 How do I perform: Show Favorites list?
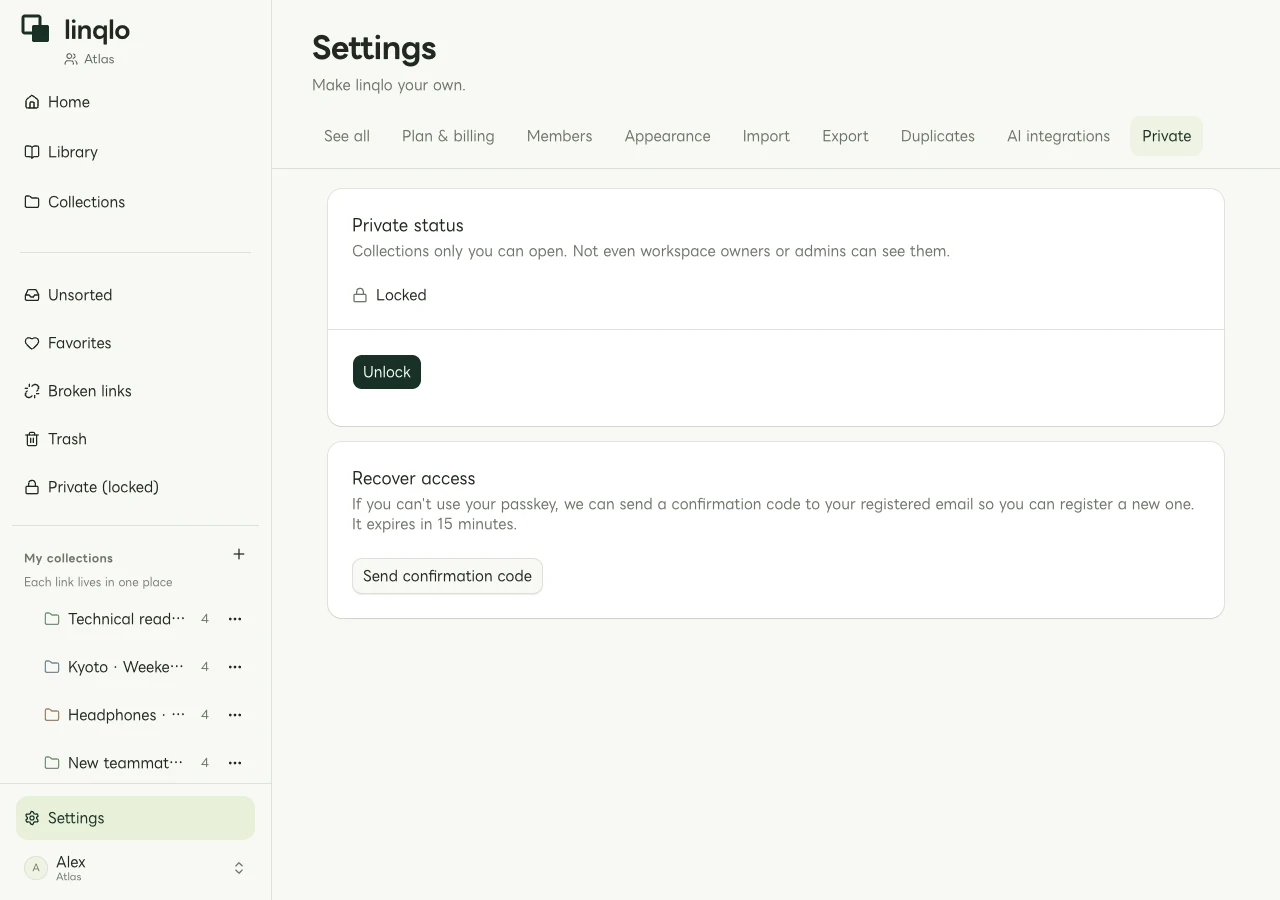click(x=135, y=343)
